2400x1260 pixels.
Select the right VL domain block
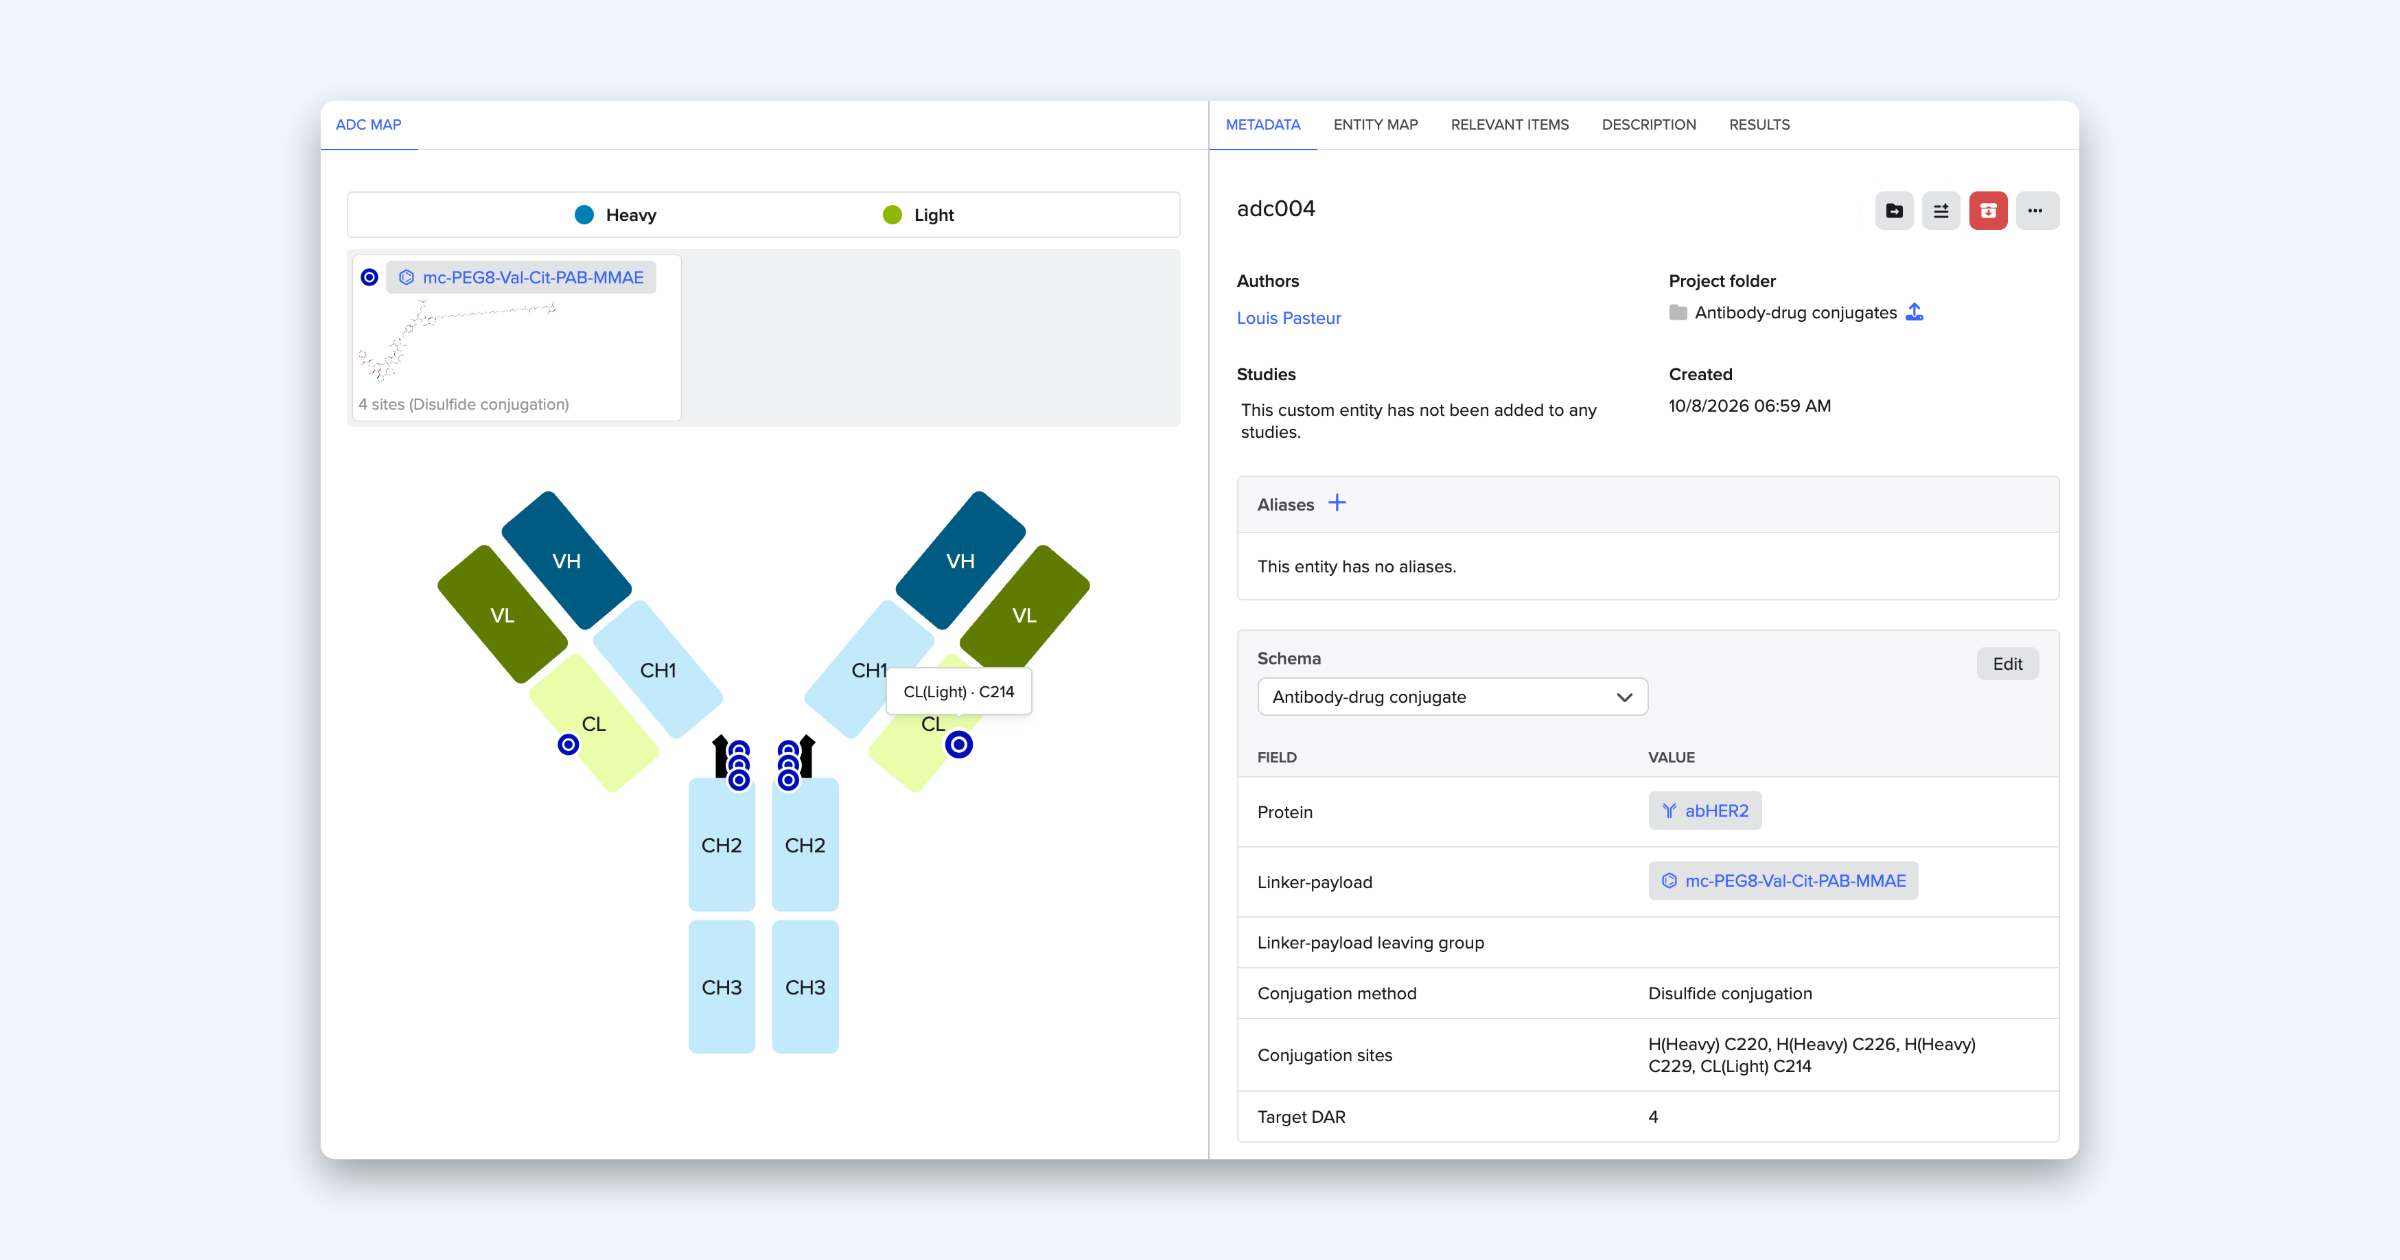point(1025,615)
